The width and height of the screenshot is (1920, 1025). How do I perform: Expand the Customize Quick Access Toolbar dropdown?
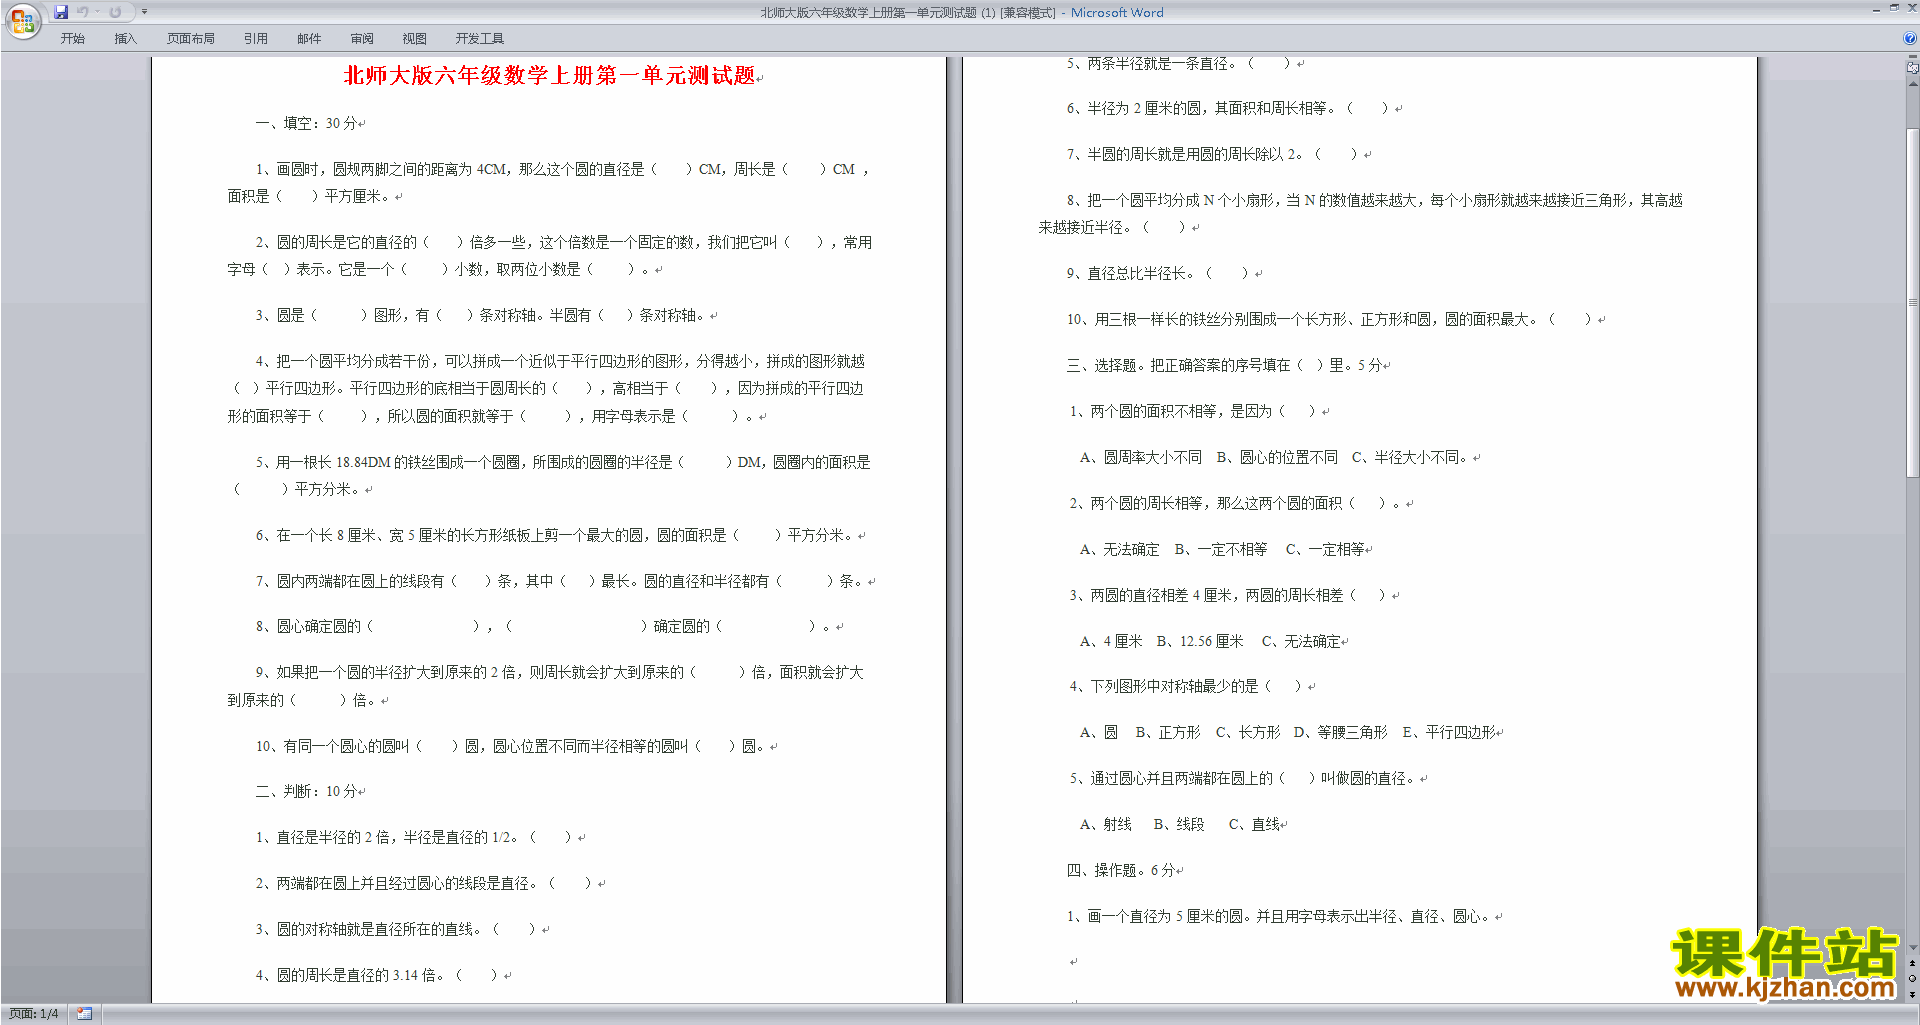coord(144,12)
